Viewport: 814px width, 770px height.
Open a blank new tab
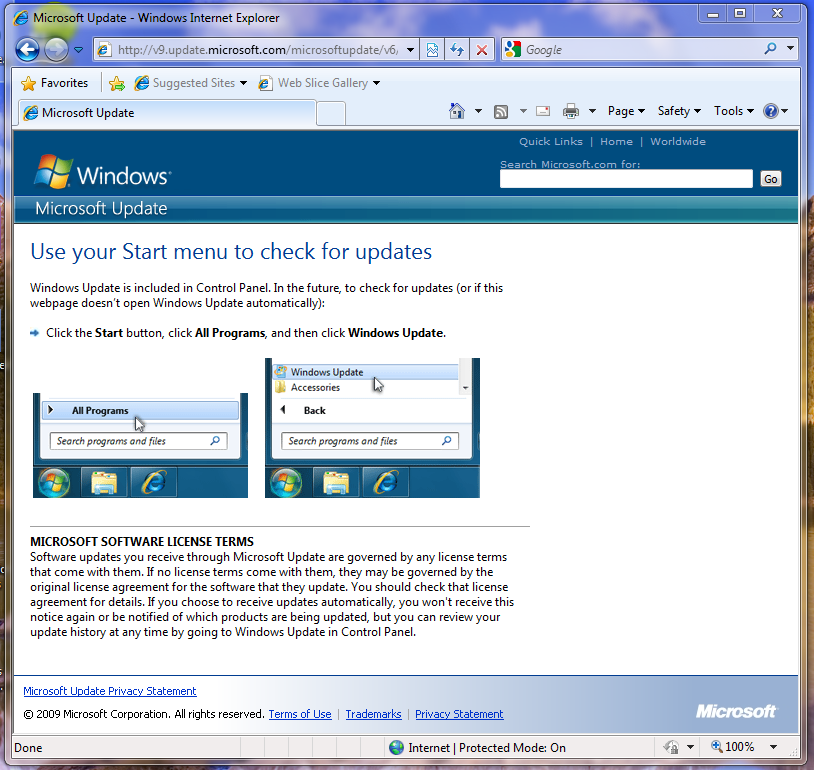tap(331, 114)
